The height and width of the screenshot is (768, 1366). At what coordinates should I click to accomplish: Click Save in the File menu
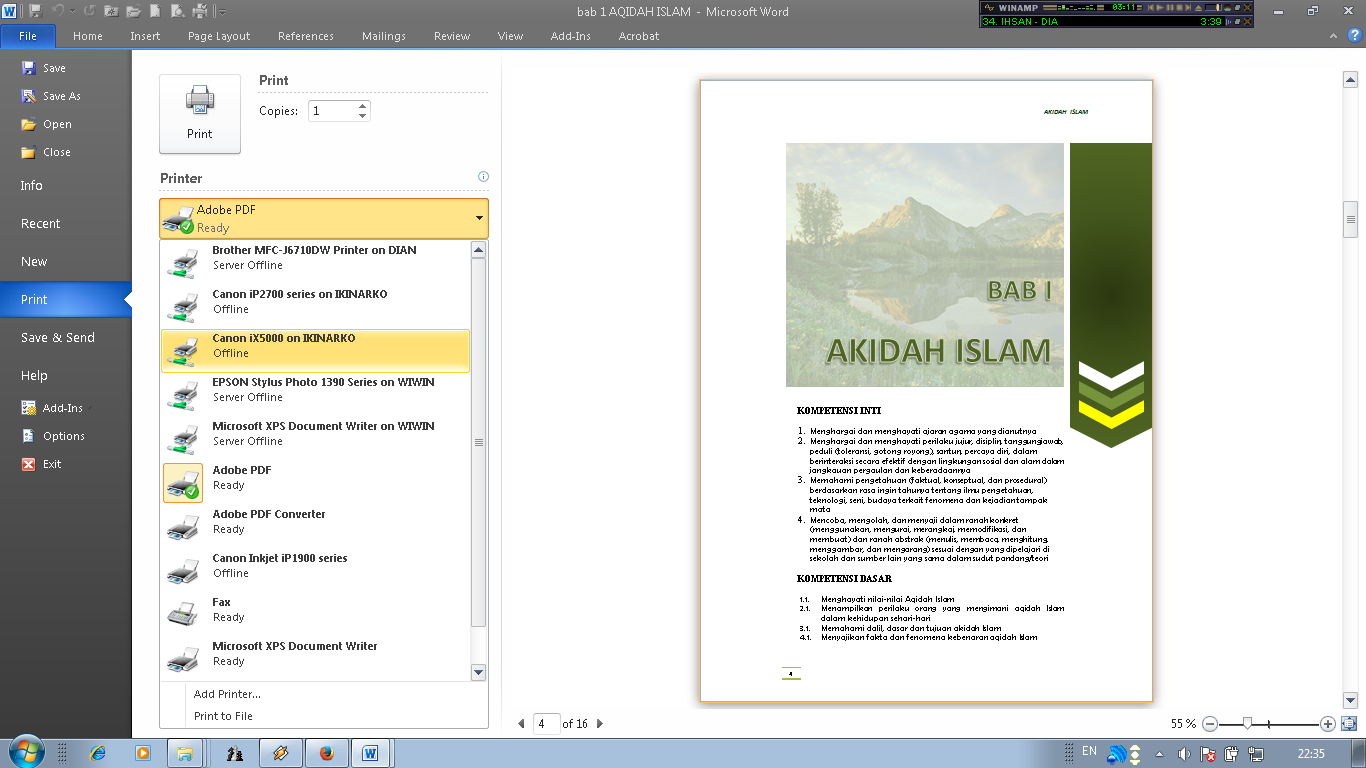tap(54, 68)
